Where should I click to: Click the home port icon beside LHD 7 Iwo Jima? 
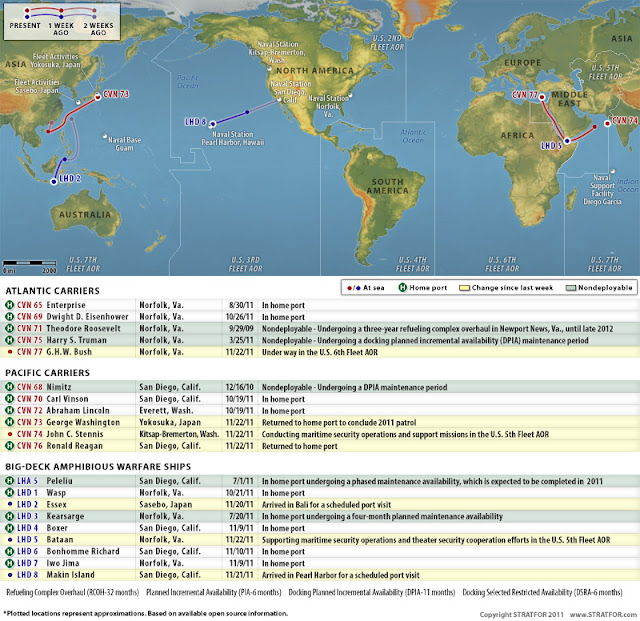coord(9,563)
